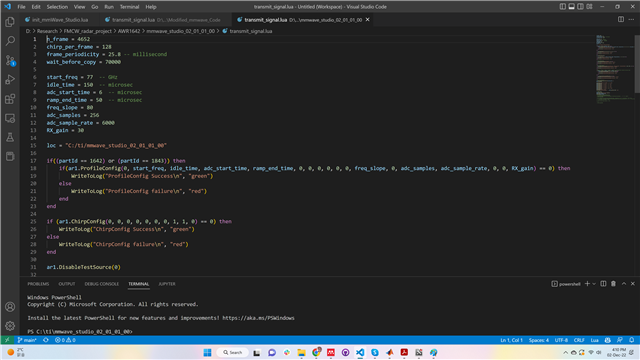Open the File menu

pos(21,7)
